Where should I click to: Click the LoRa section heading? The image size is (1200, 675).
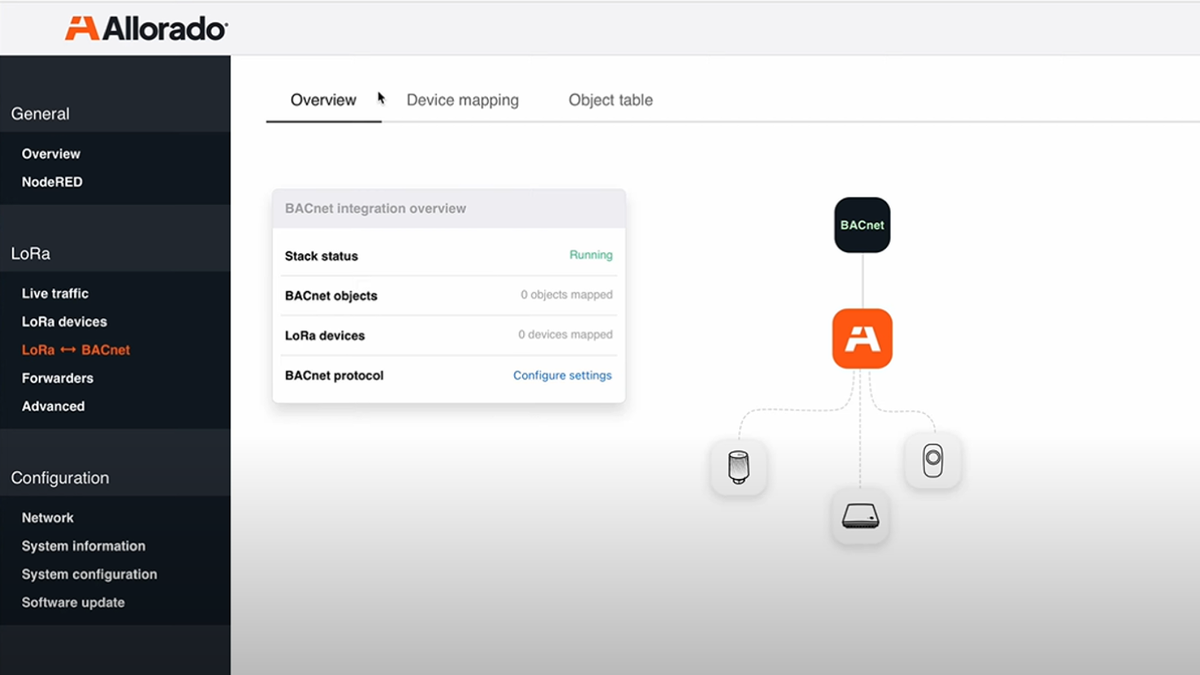pos(30,254)
